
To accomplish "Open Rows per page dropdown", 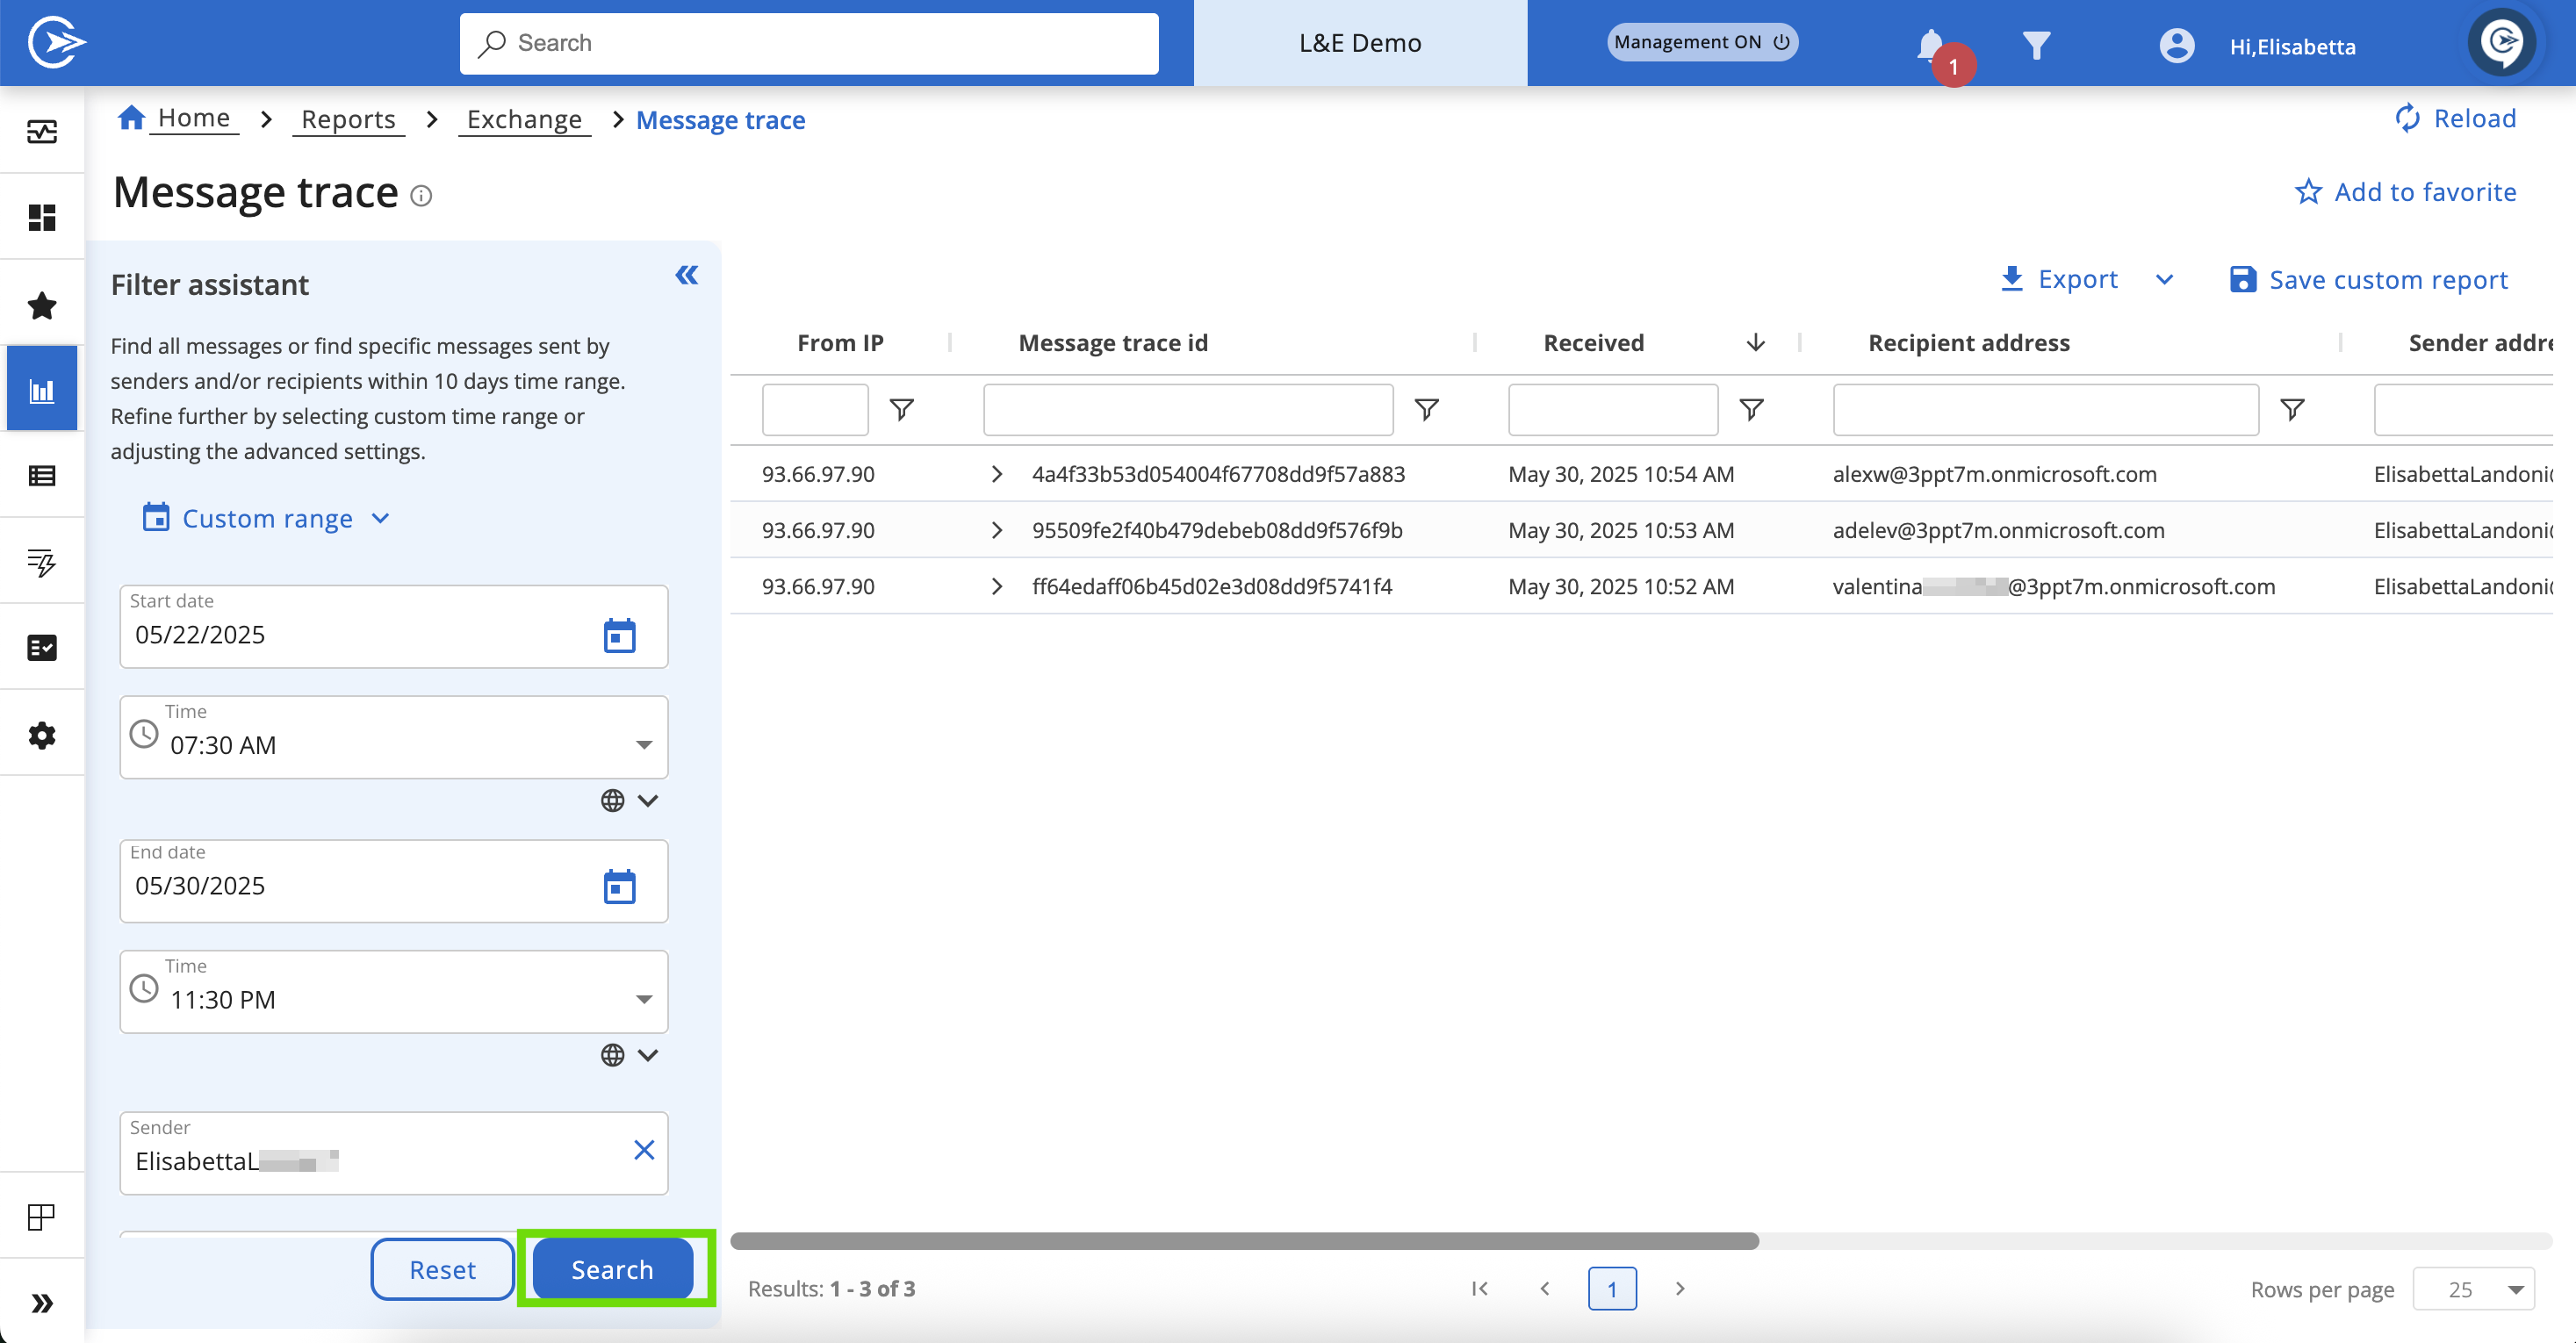I will pyautogui.click(x=2474, y=1289).
